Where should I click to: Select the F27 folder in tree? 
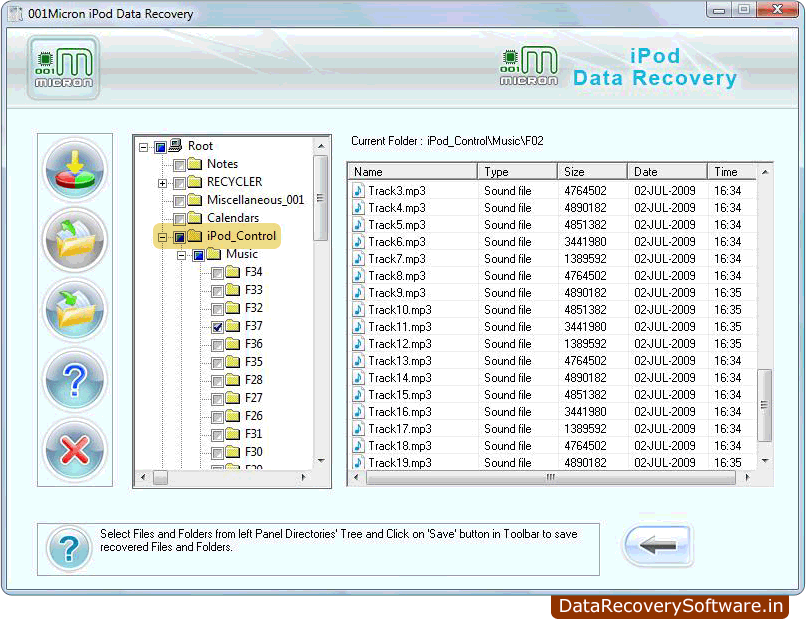[253, 398]
